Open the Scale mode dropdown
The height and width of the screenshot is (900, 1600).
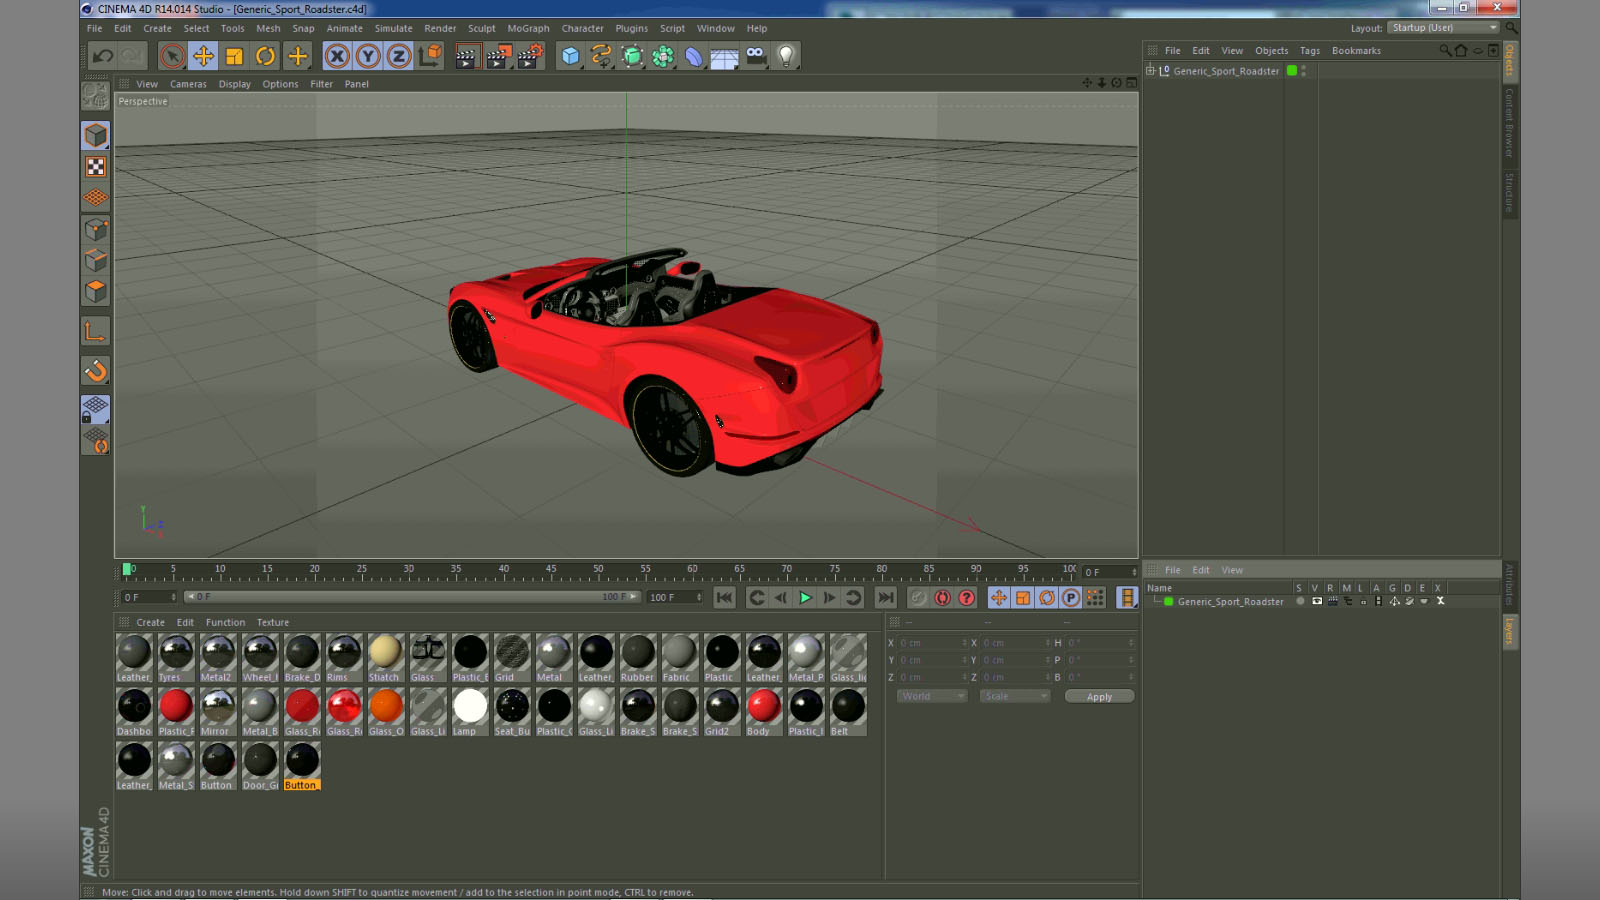(1015, 696)
